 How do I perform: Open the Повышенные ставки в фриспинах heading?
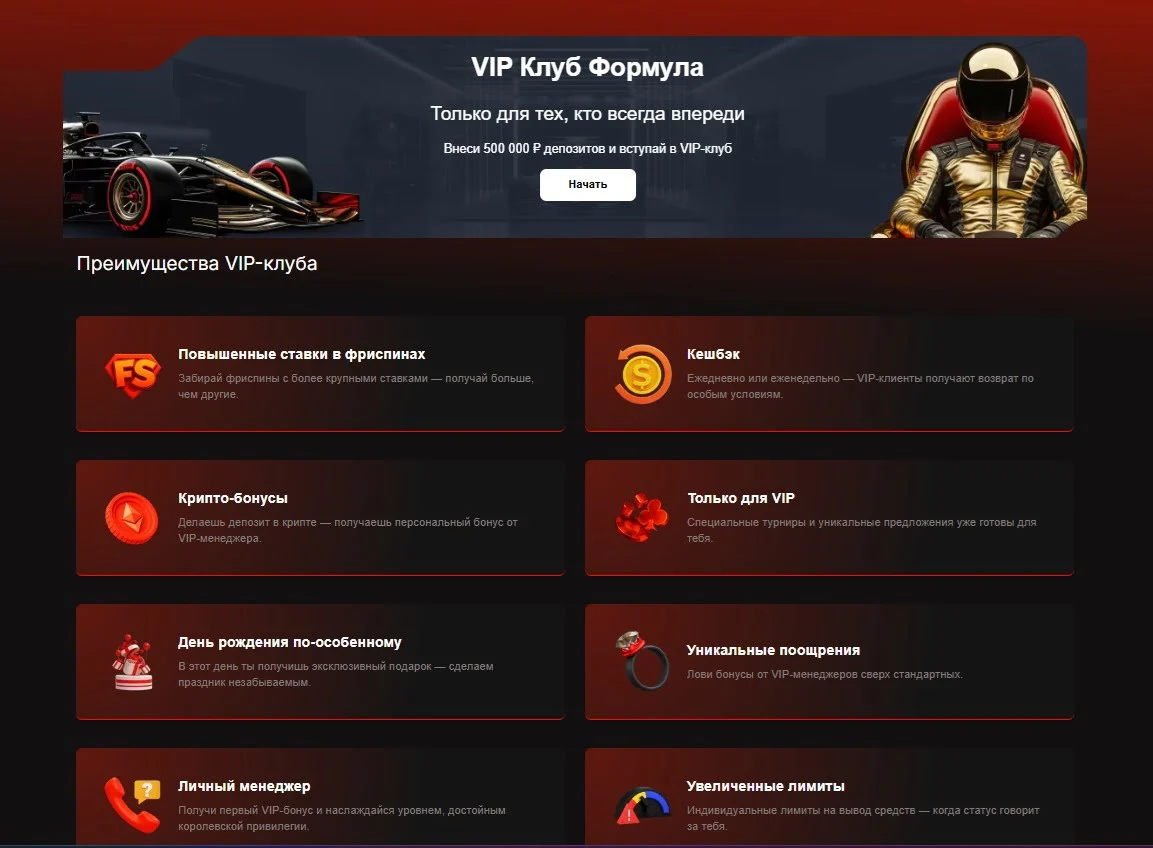(301, 354)
